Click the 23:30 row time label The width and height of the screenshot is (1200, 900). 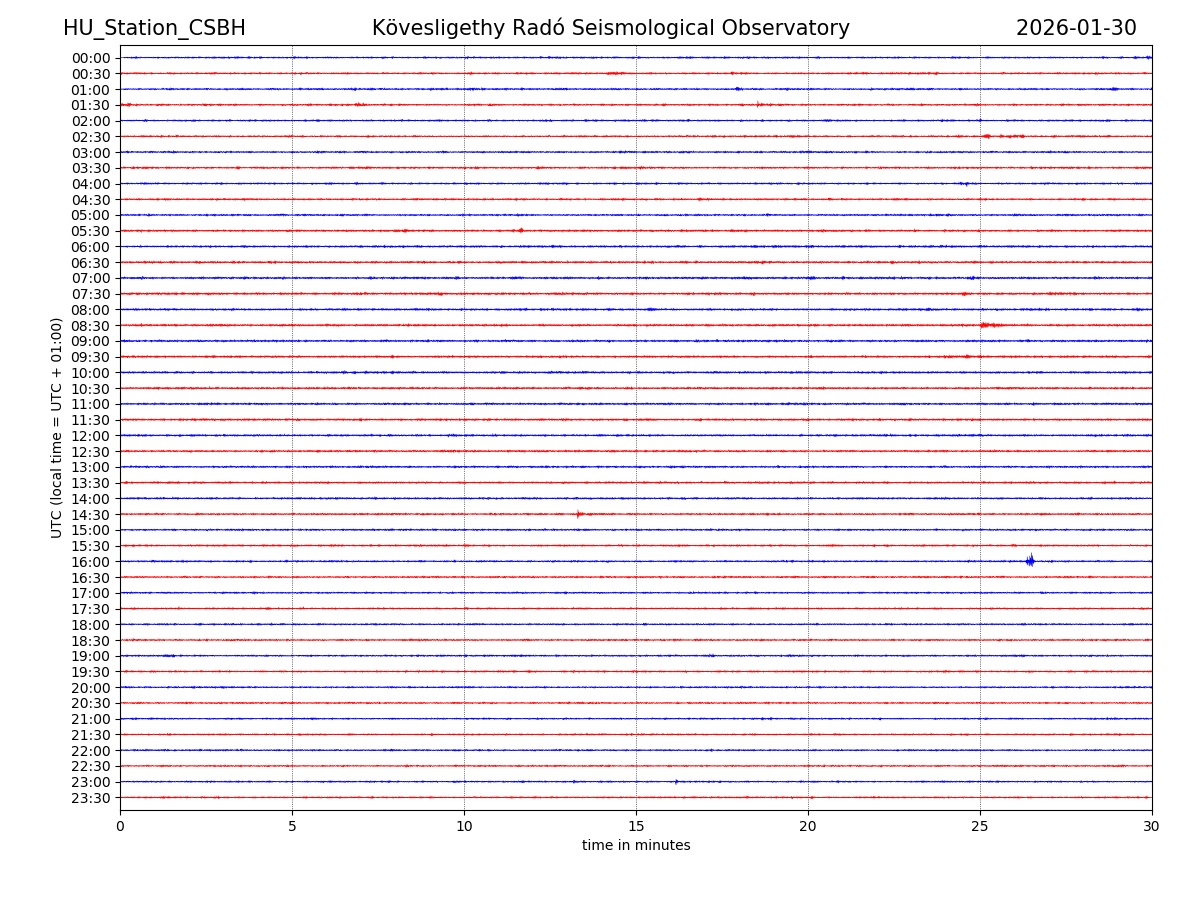coord(91,798)
